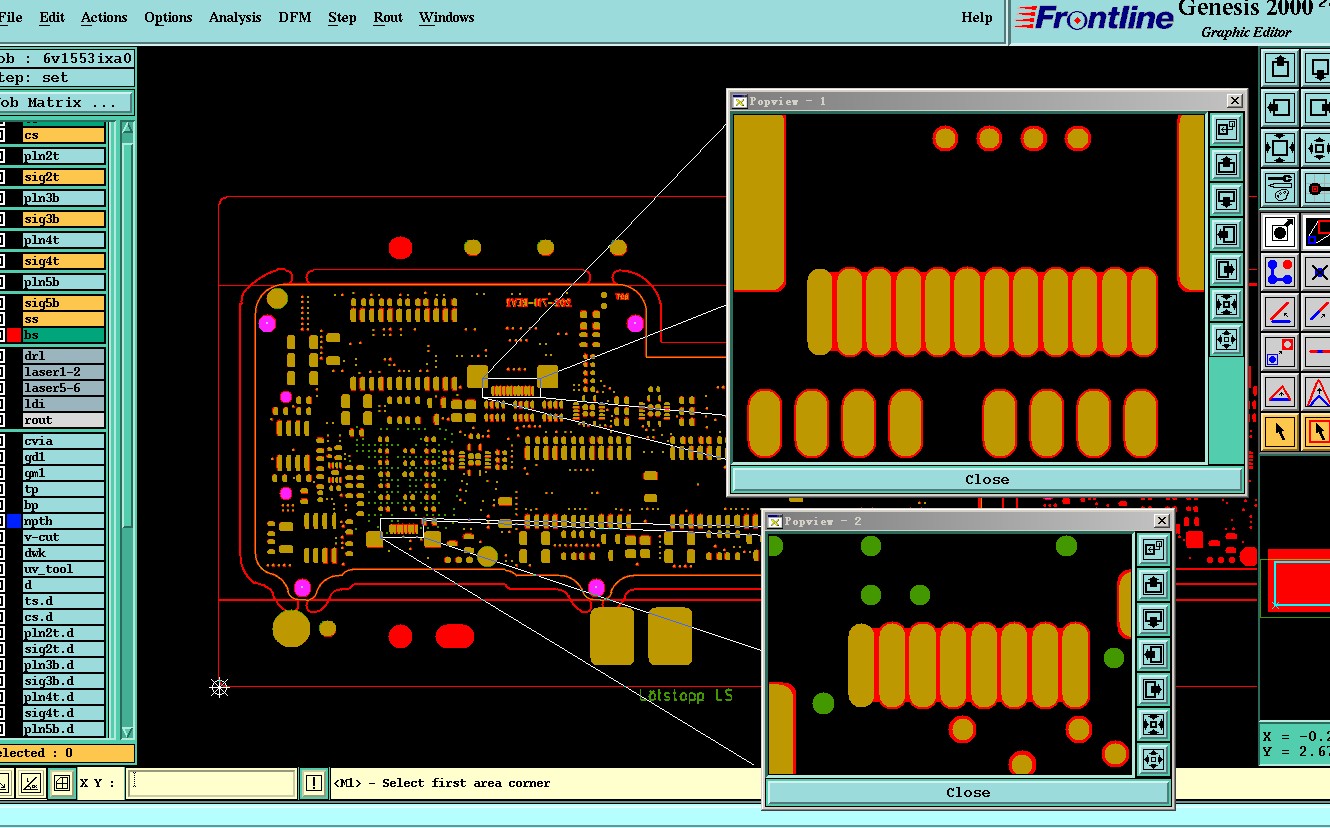The image size is (1330, 828).
Task: Select layer cvia in layer list
Action: (64, 441)
